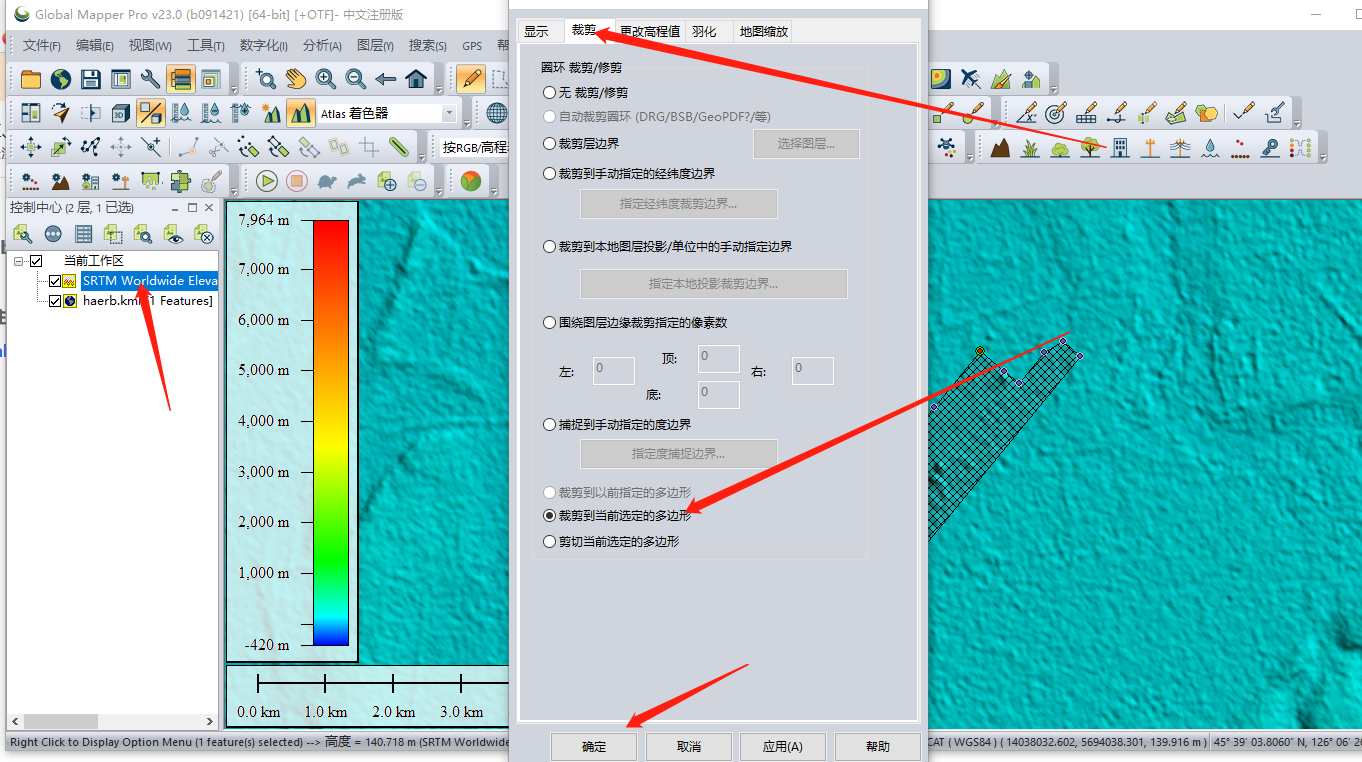Toggle layer visibility eye icon in Control Center
Screen dimensions: 1362x762
174,234
